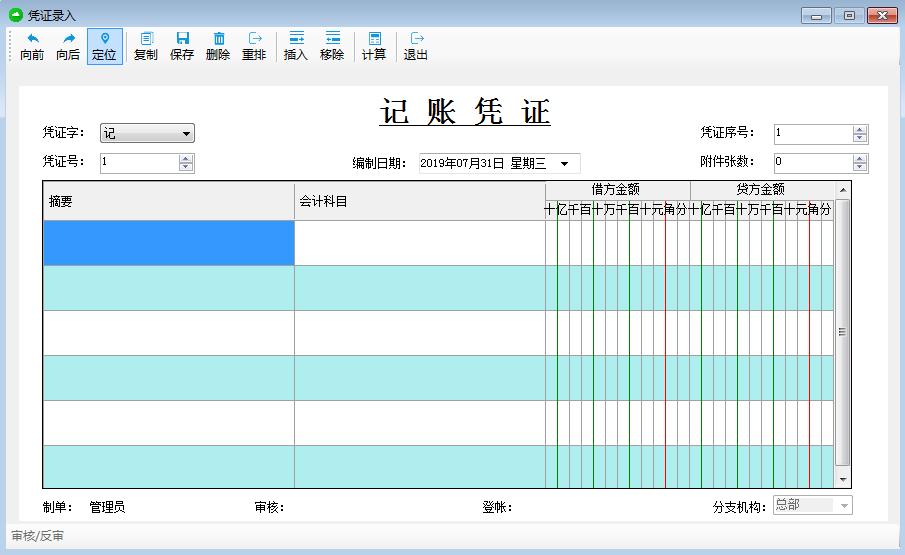
Task: Delete voucher via 删除 trash icon
Action: tap(218, 46)
